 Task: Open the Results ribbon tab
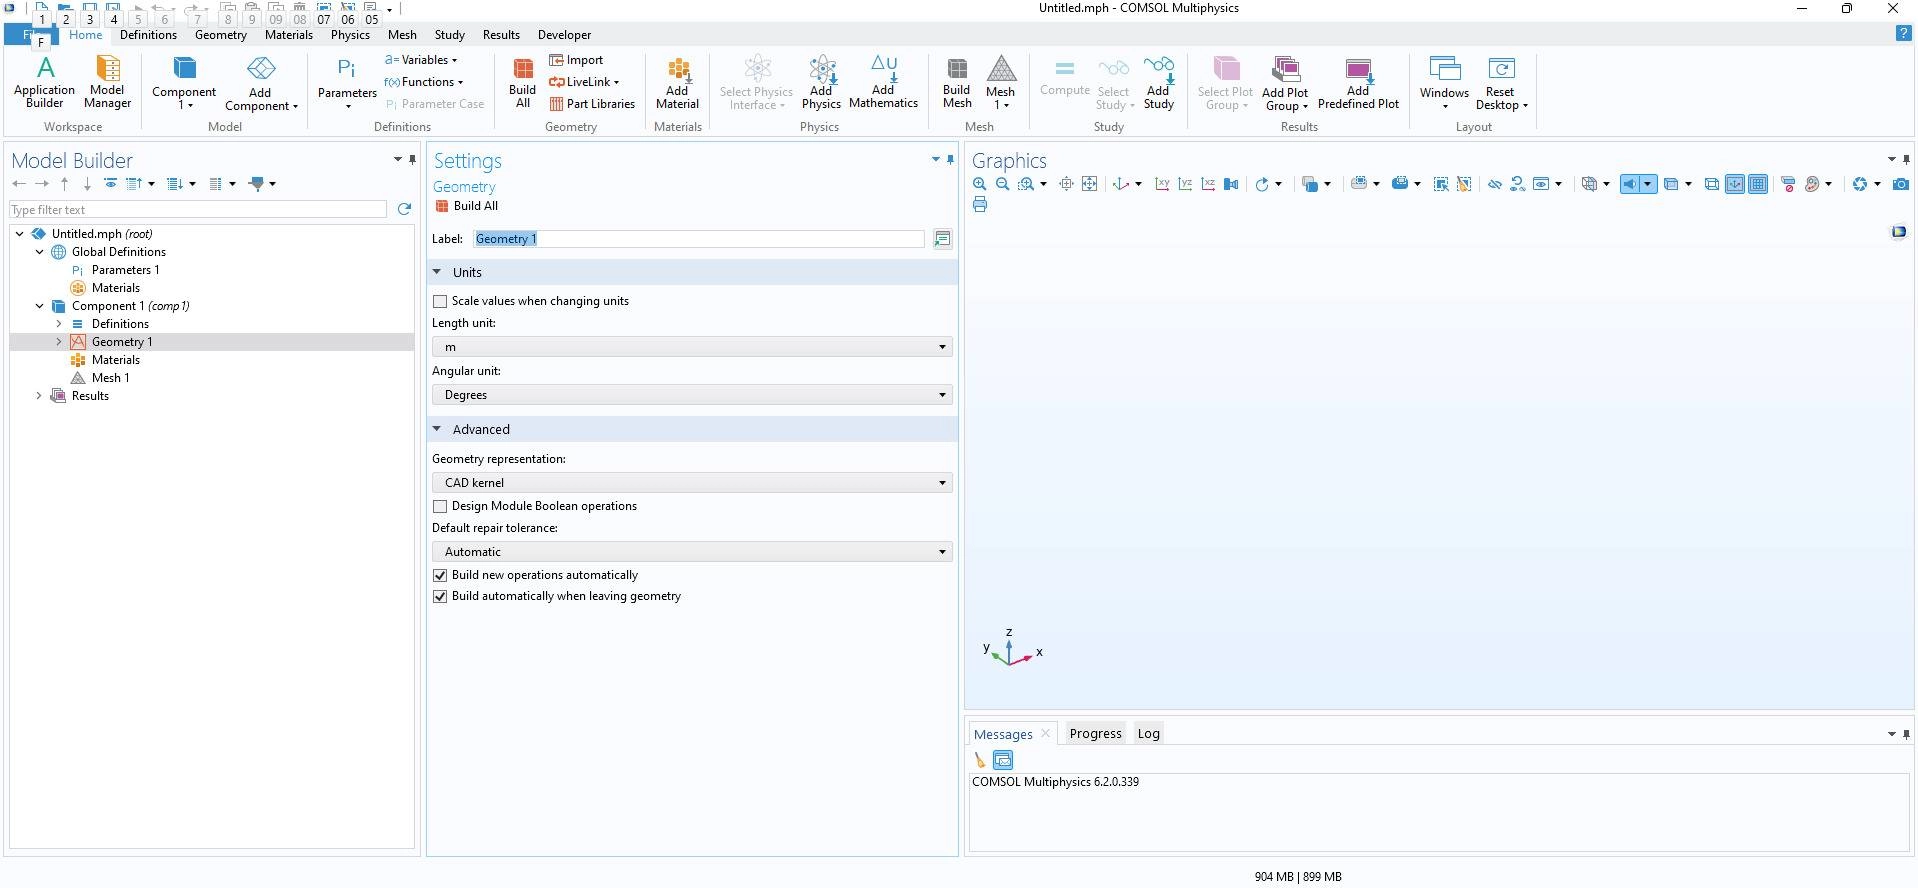[501, 35]
